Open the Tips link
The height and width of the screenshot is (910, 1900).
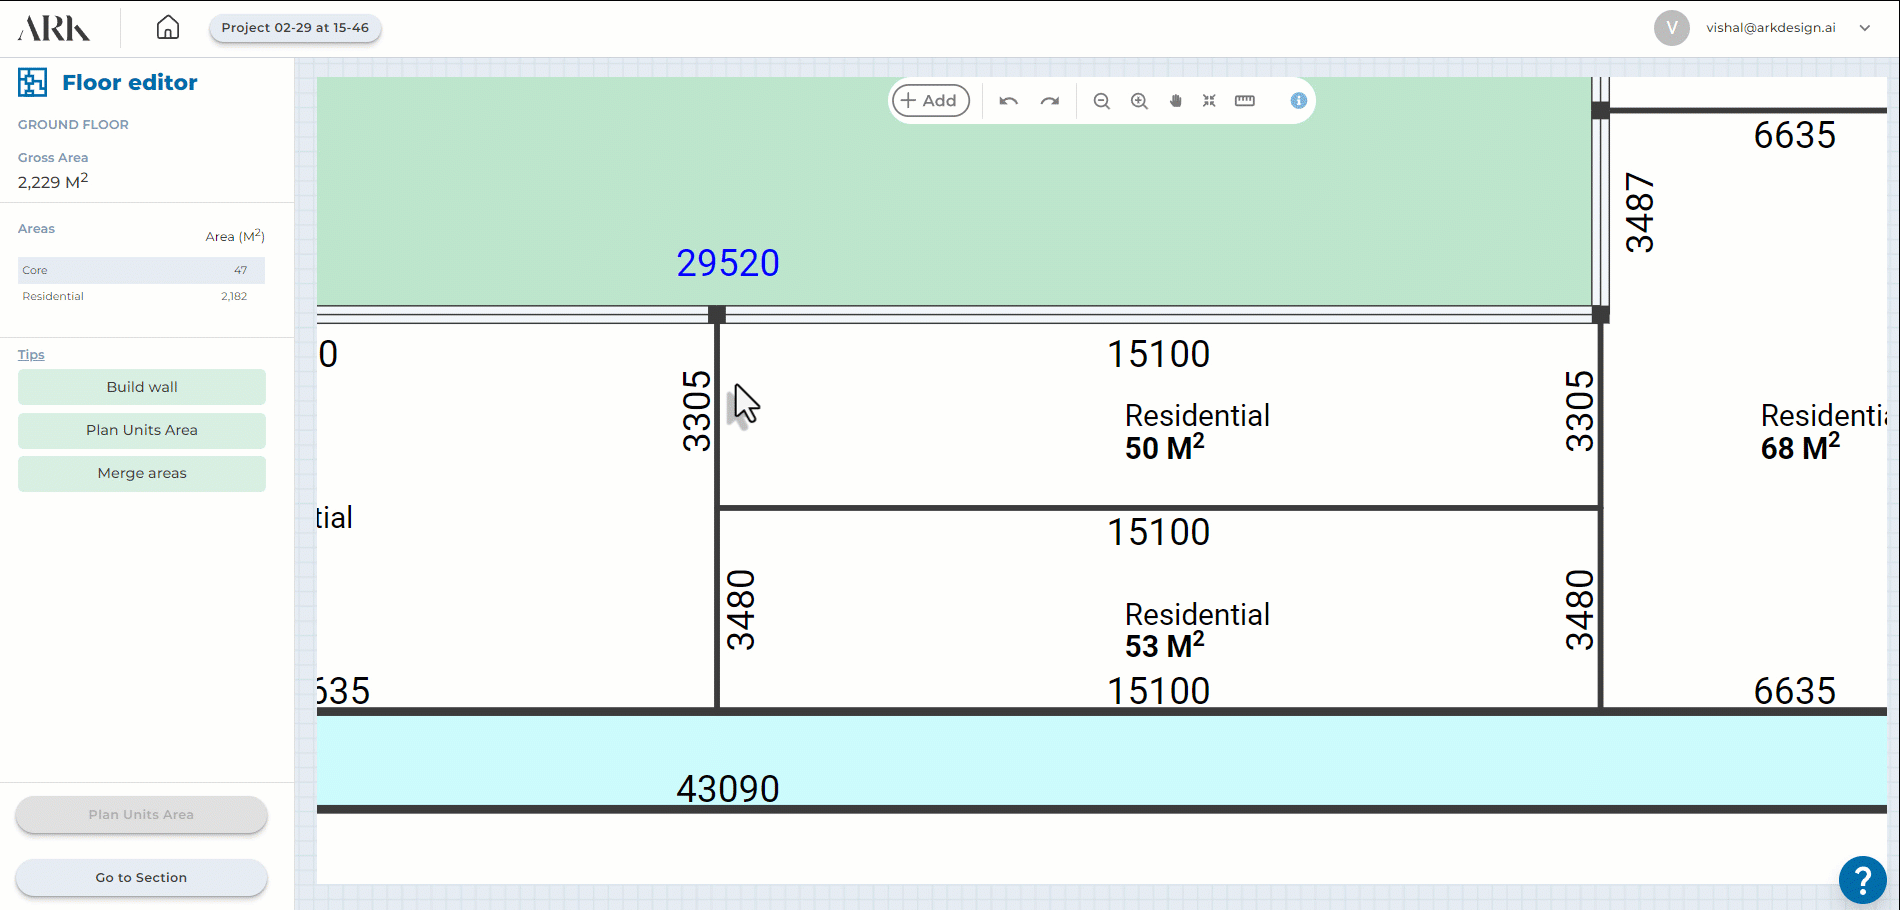pyautogui.click(x=31, y=355)
